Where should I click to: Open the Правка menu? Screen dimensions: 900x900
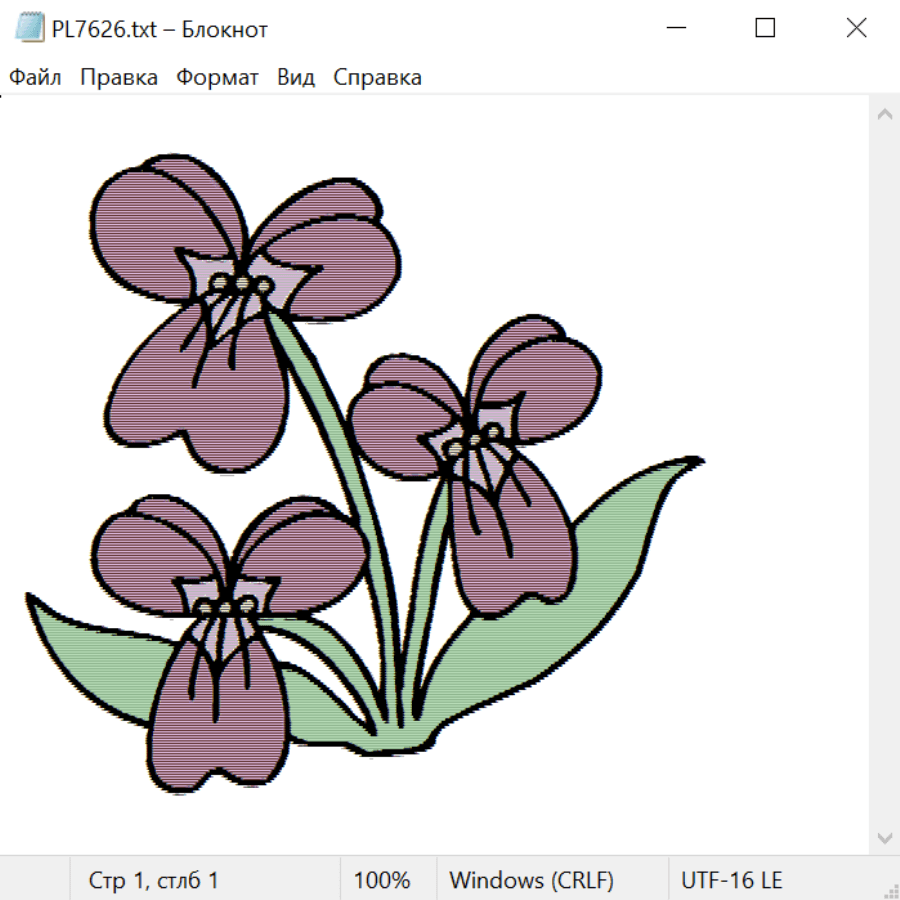click(119, 78)
